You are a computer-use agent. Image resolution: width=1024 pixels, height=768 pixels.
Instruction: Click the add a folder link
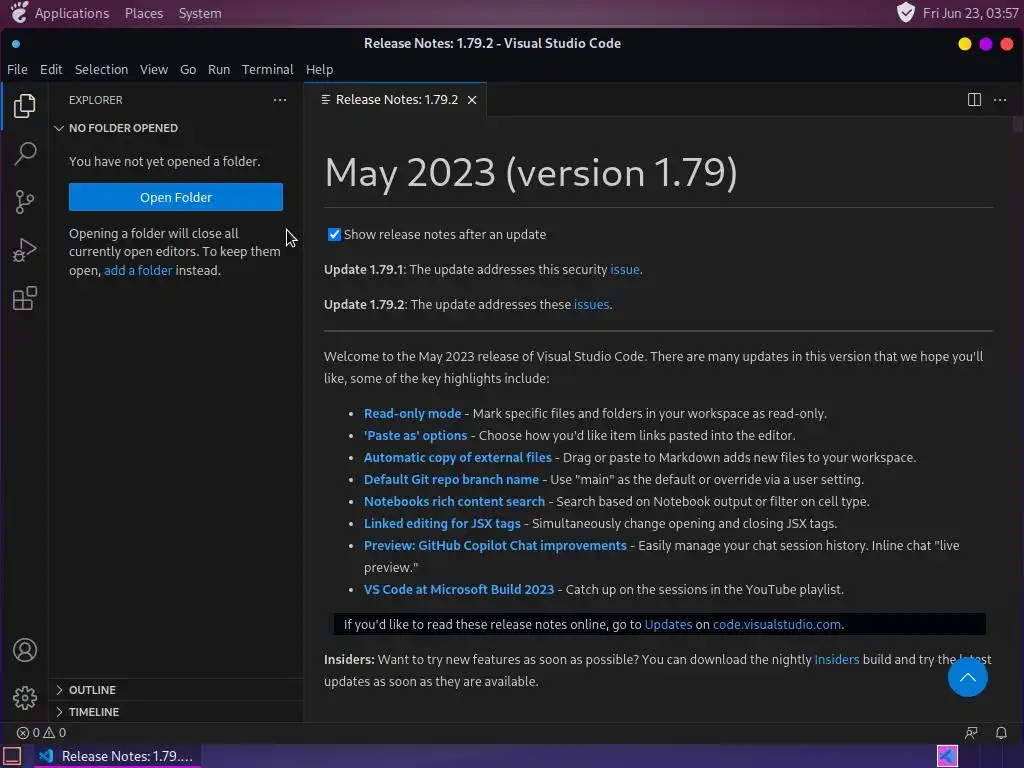point(138,270)
